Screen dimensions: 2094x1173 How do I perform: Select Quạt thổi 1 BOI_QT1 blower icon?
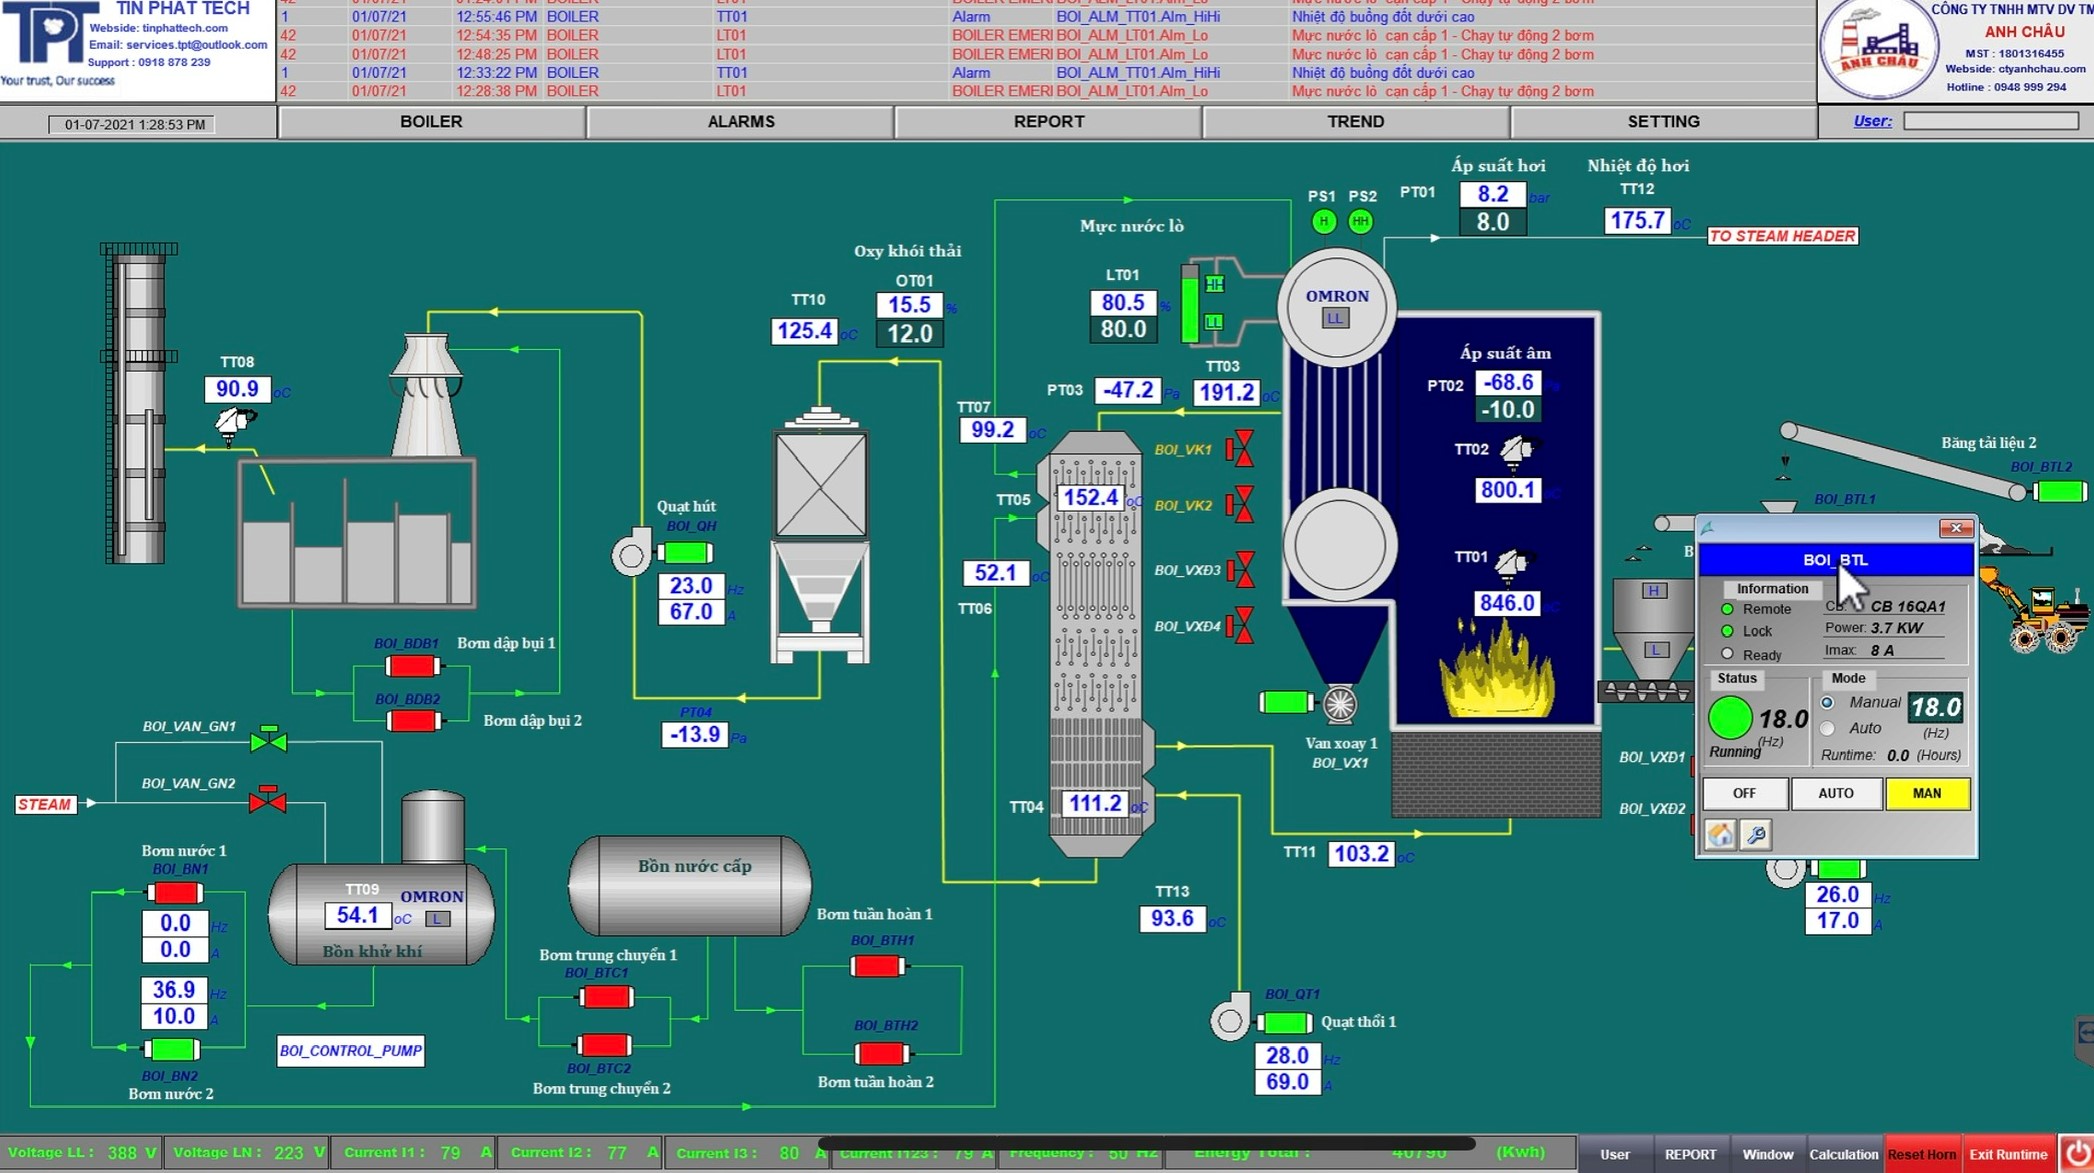click(1230, 1020)
